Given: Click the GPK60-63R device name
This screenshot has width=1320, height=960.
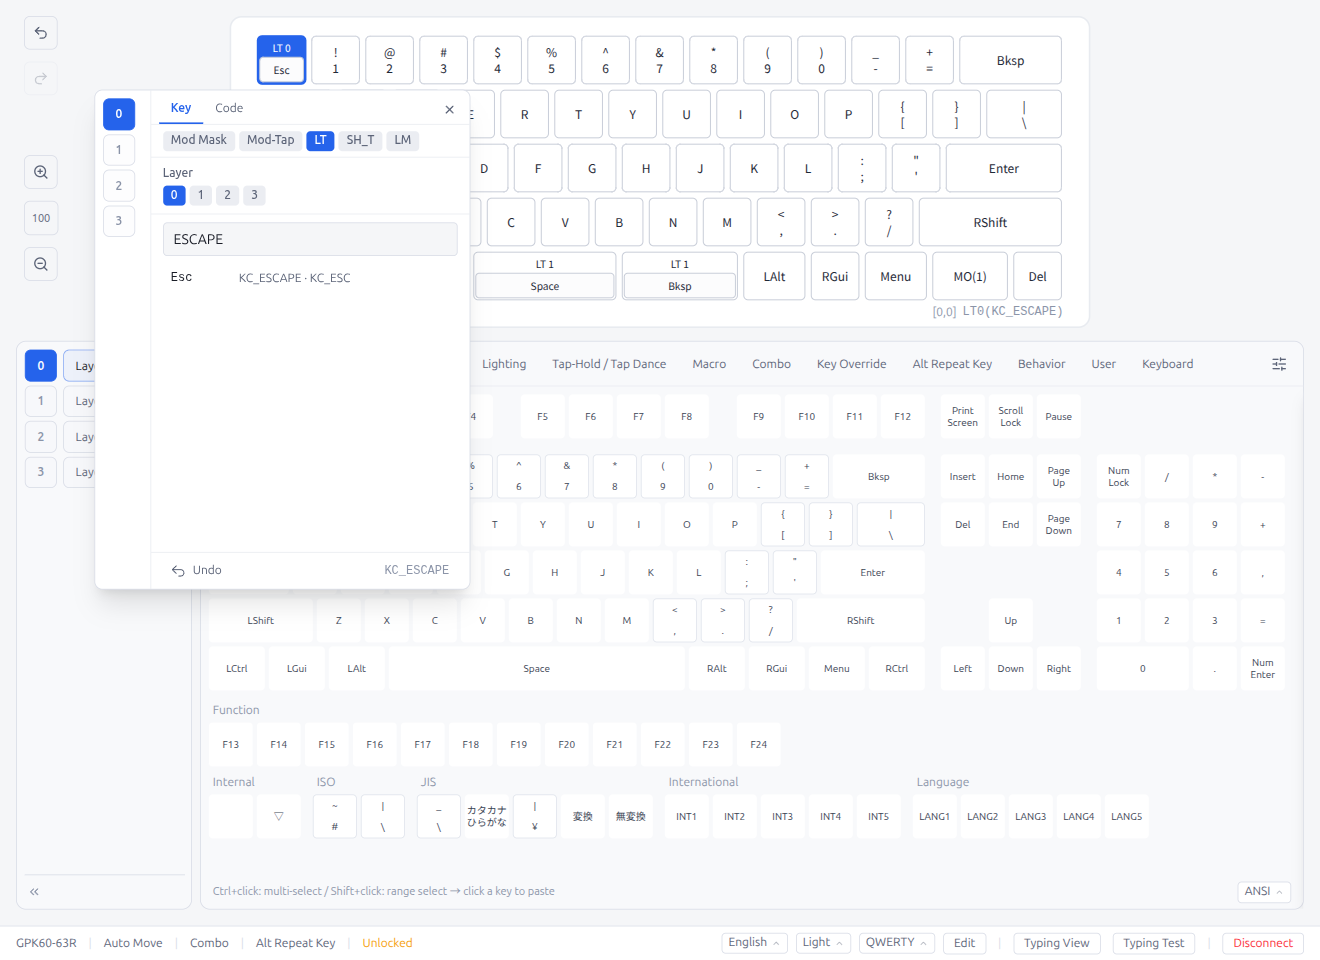Looking at the screenshot, I should pos(46,943).
